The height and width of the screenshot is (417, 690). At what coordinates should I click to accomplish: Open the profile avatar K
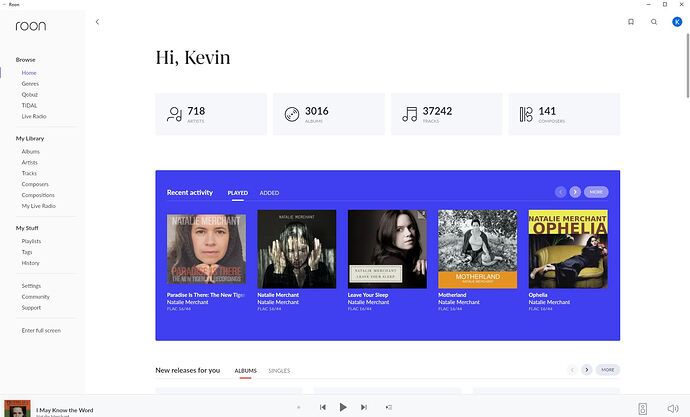[677, 22]
